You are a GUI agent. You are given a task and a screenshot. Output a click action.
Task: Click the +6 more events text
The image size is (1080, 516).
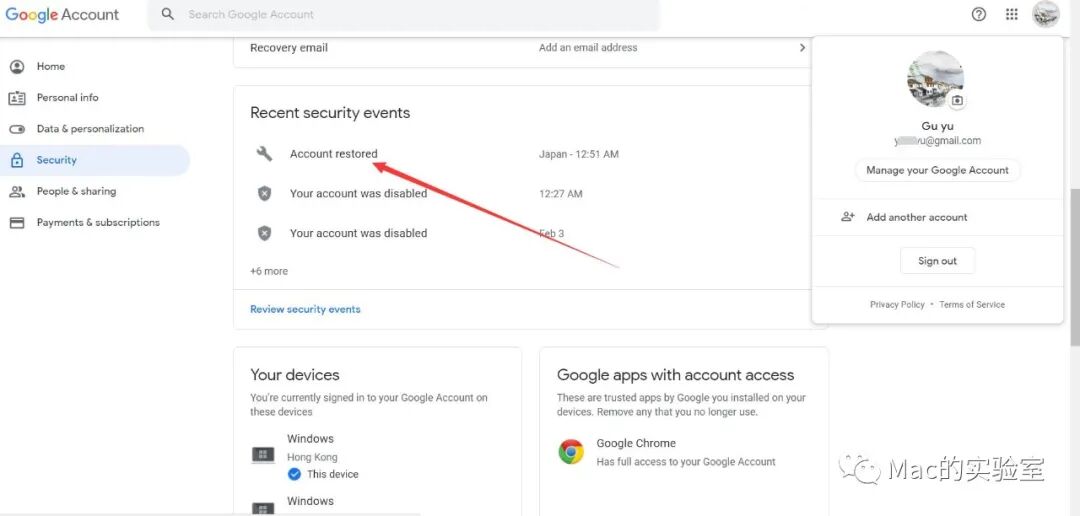pos(269,271)
